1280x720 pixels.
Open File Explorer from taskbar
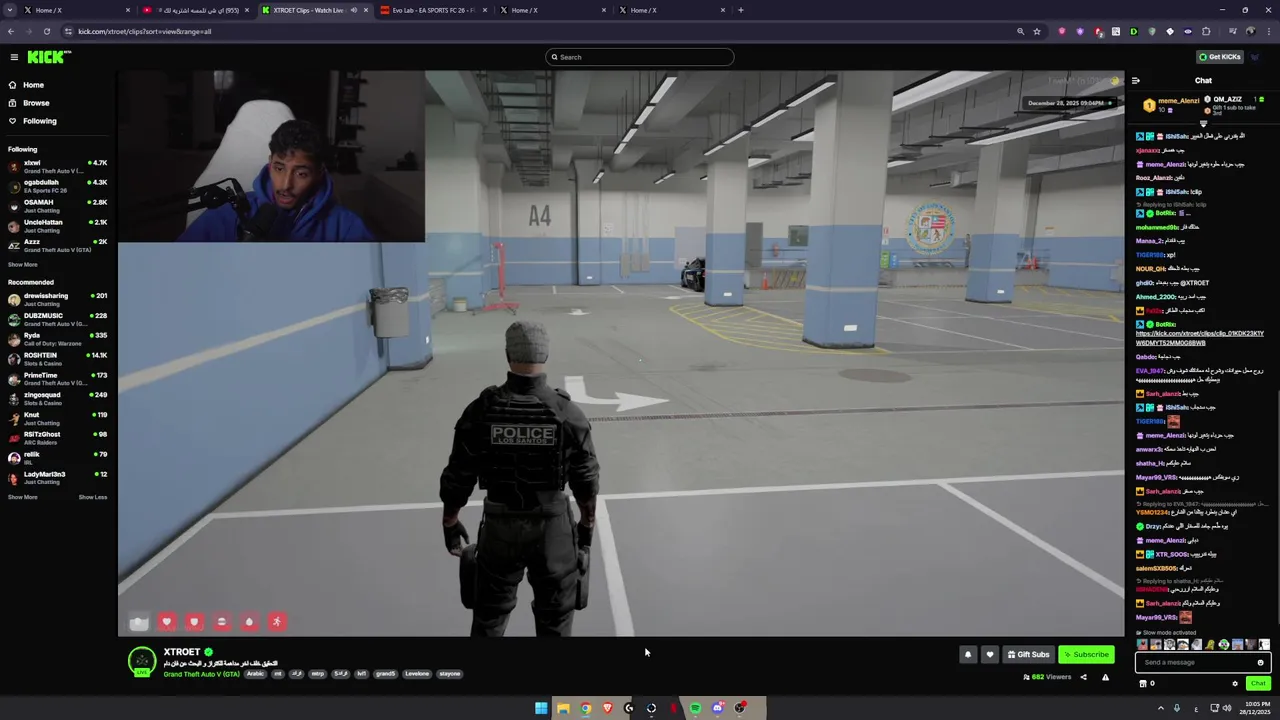click(x=563, y=708)
